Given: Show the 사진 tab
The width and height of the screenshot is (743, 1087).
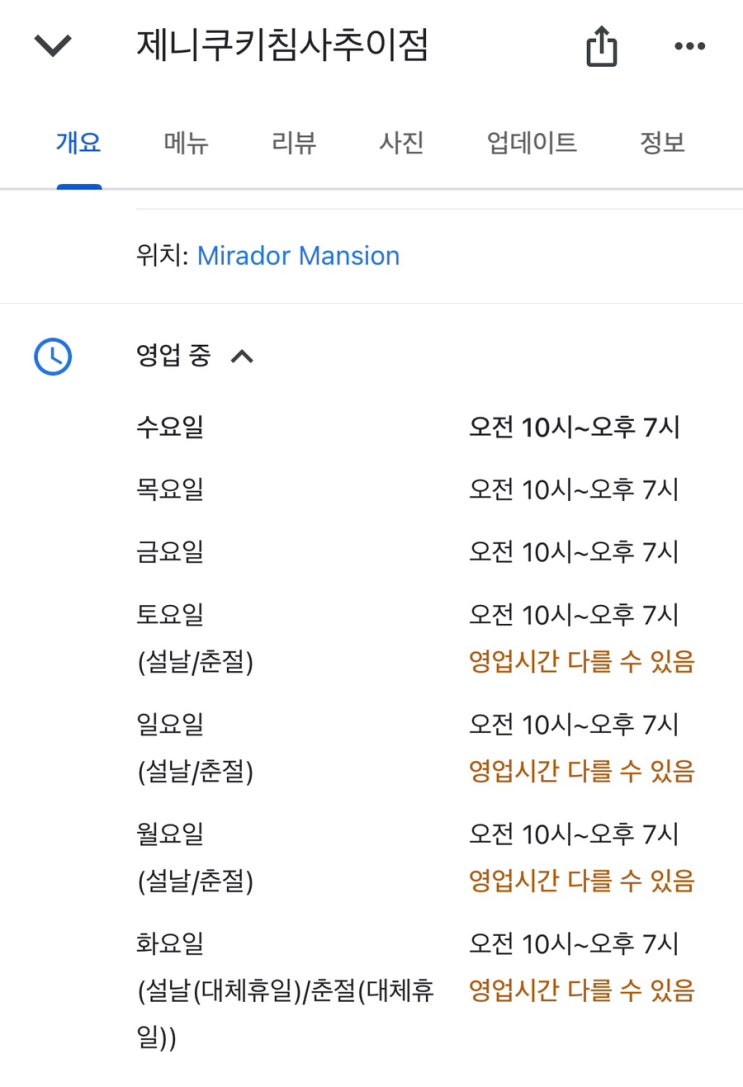Looking at the screenshot, I should (402, 143).
